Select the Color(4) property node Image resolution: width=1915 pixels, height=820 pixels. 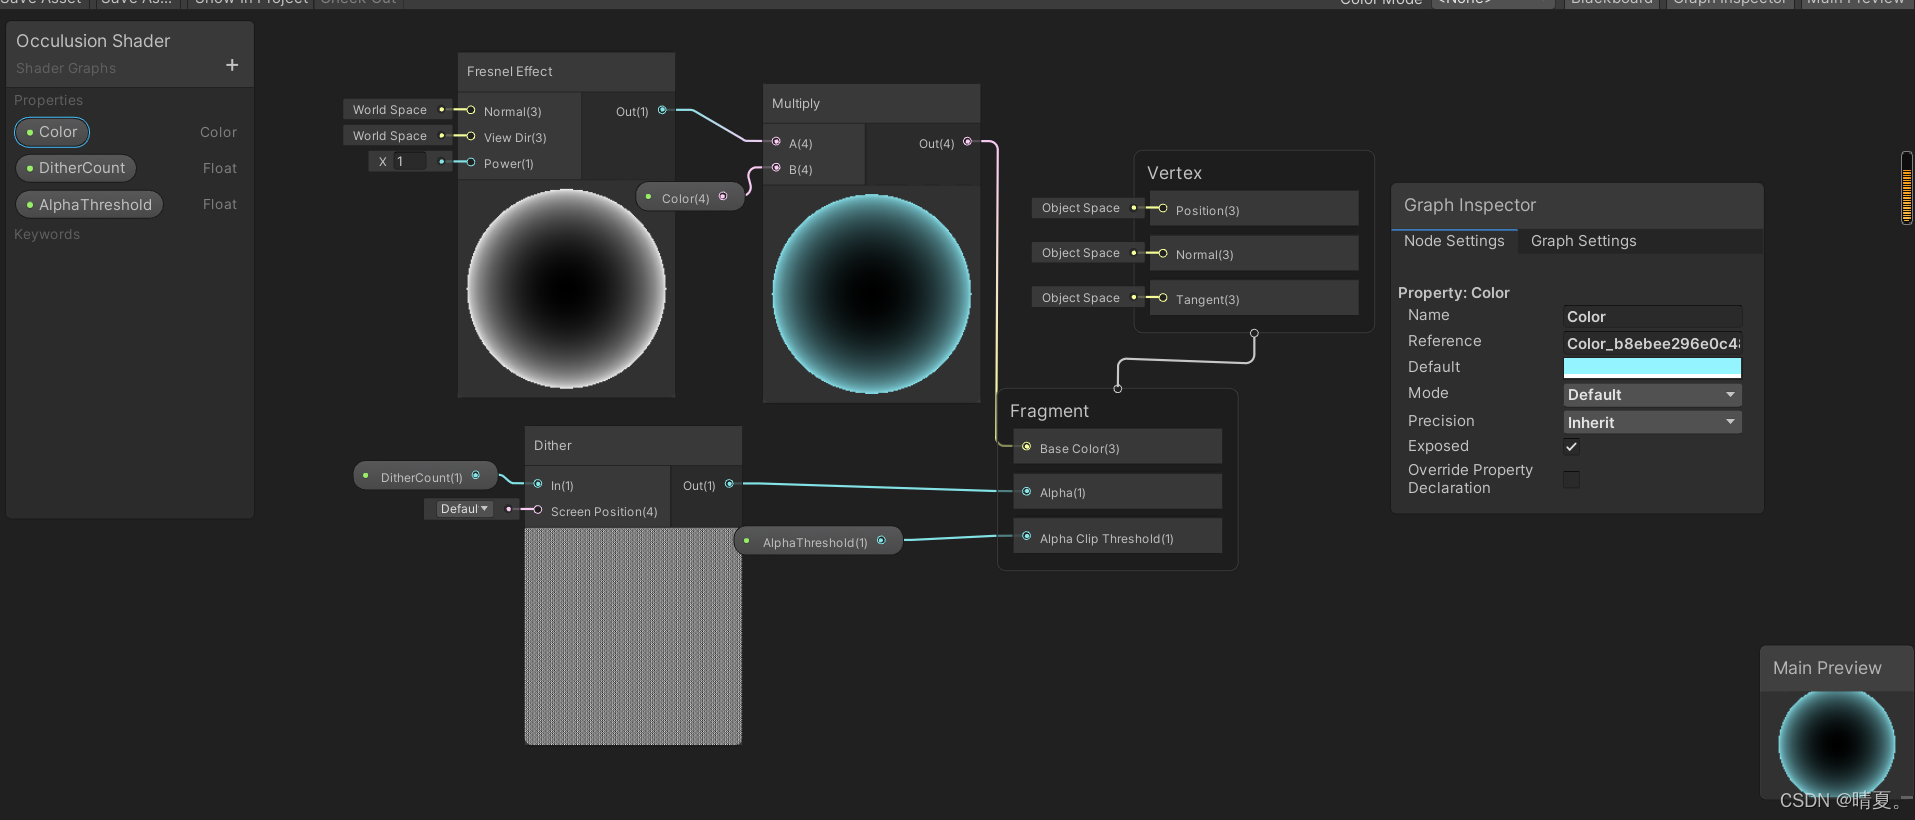(x=690, y=198)
